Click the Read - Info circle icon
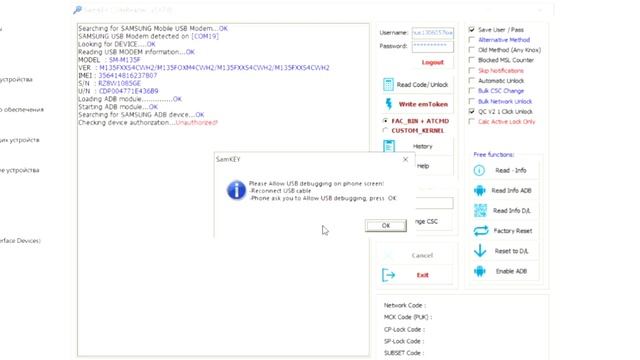The height and width of the screenshot is (360, 640). 479,170
